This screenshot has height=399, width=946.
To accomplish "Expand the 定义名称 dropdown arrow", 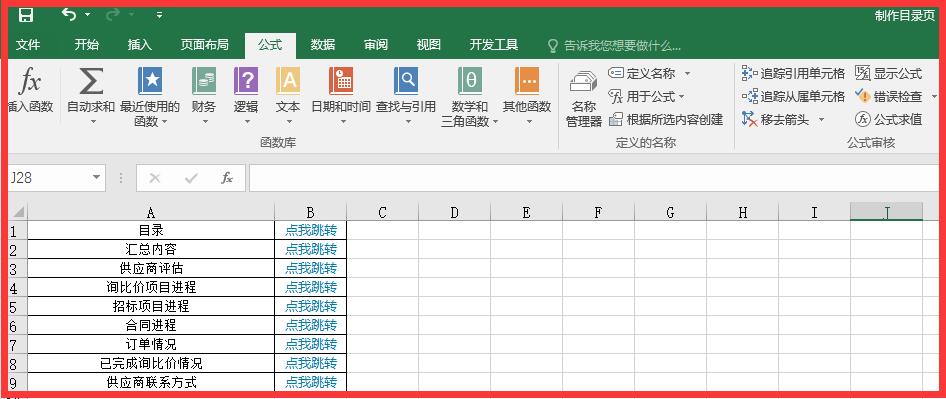I will [x=687, y=74].
